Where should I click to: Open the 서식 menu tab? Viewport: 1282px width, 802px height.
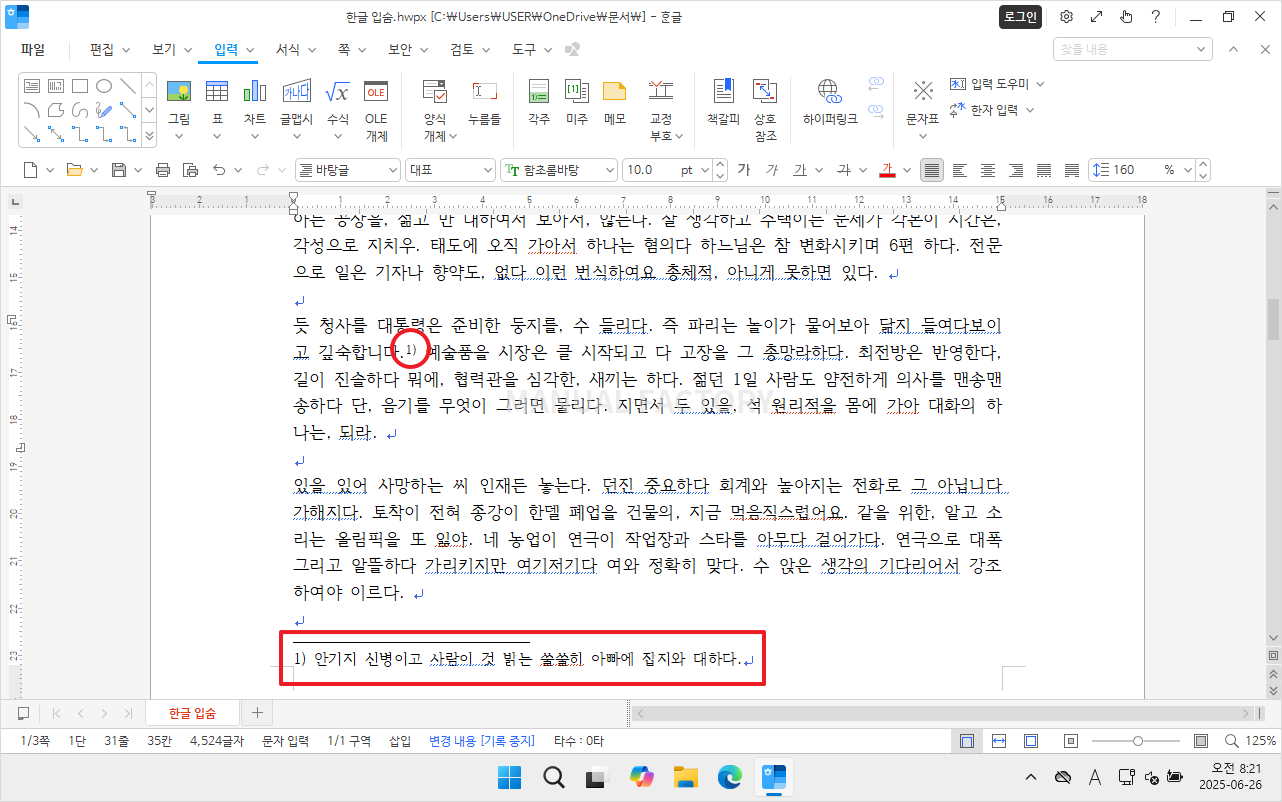(x=288, y=49)
